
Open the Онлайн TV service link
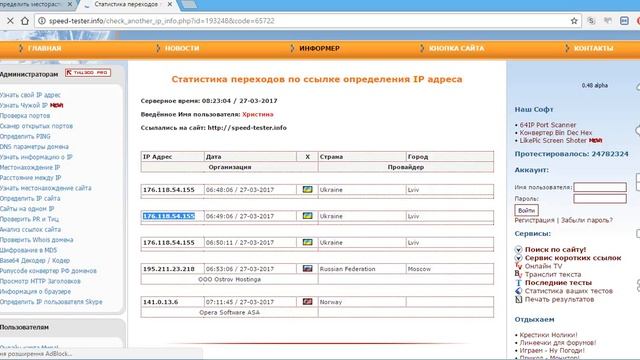(543, 266)
